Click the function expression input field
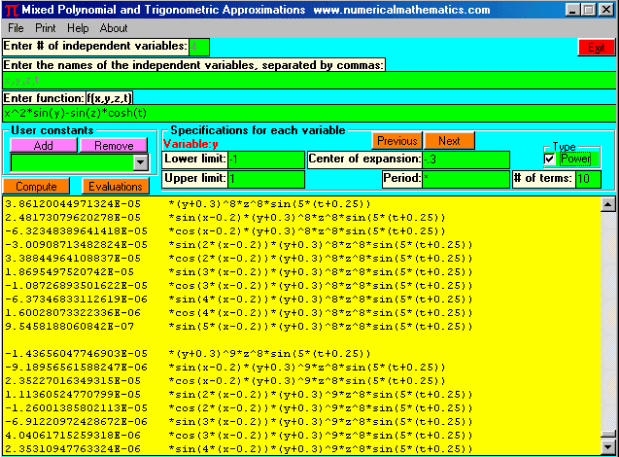Image resolution: width=619 pixels, height=457 pixels. tap(308, 113)
